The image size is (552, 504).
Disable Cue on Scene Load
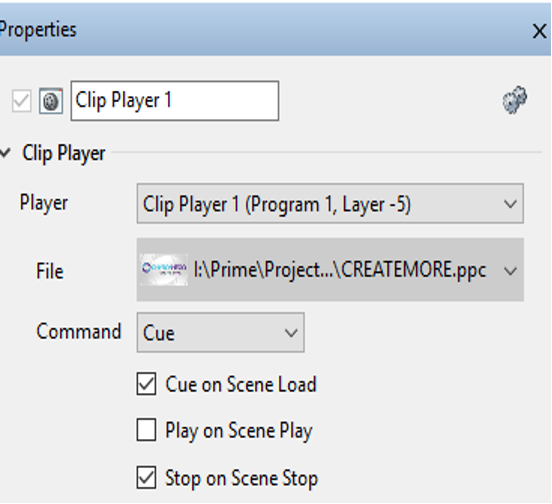coord(146,384)
